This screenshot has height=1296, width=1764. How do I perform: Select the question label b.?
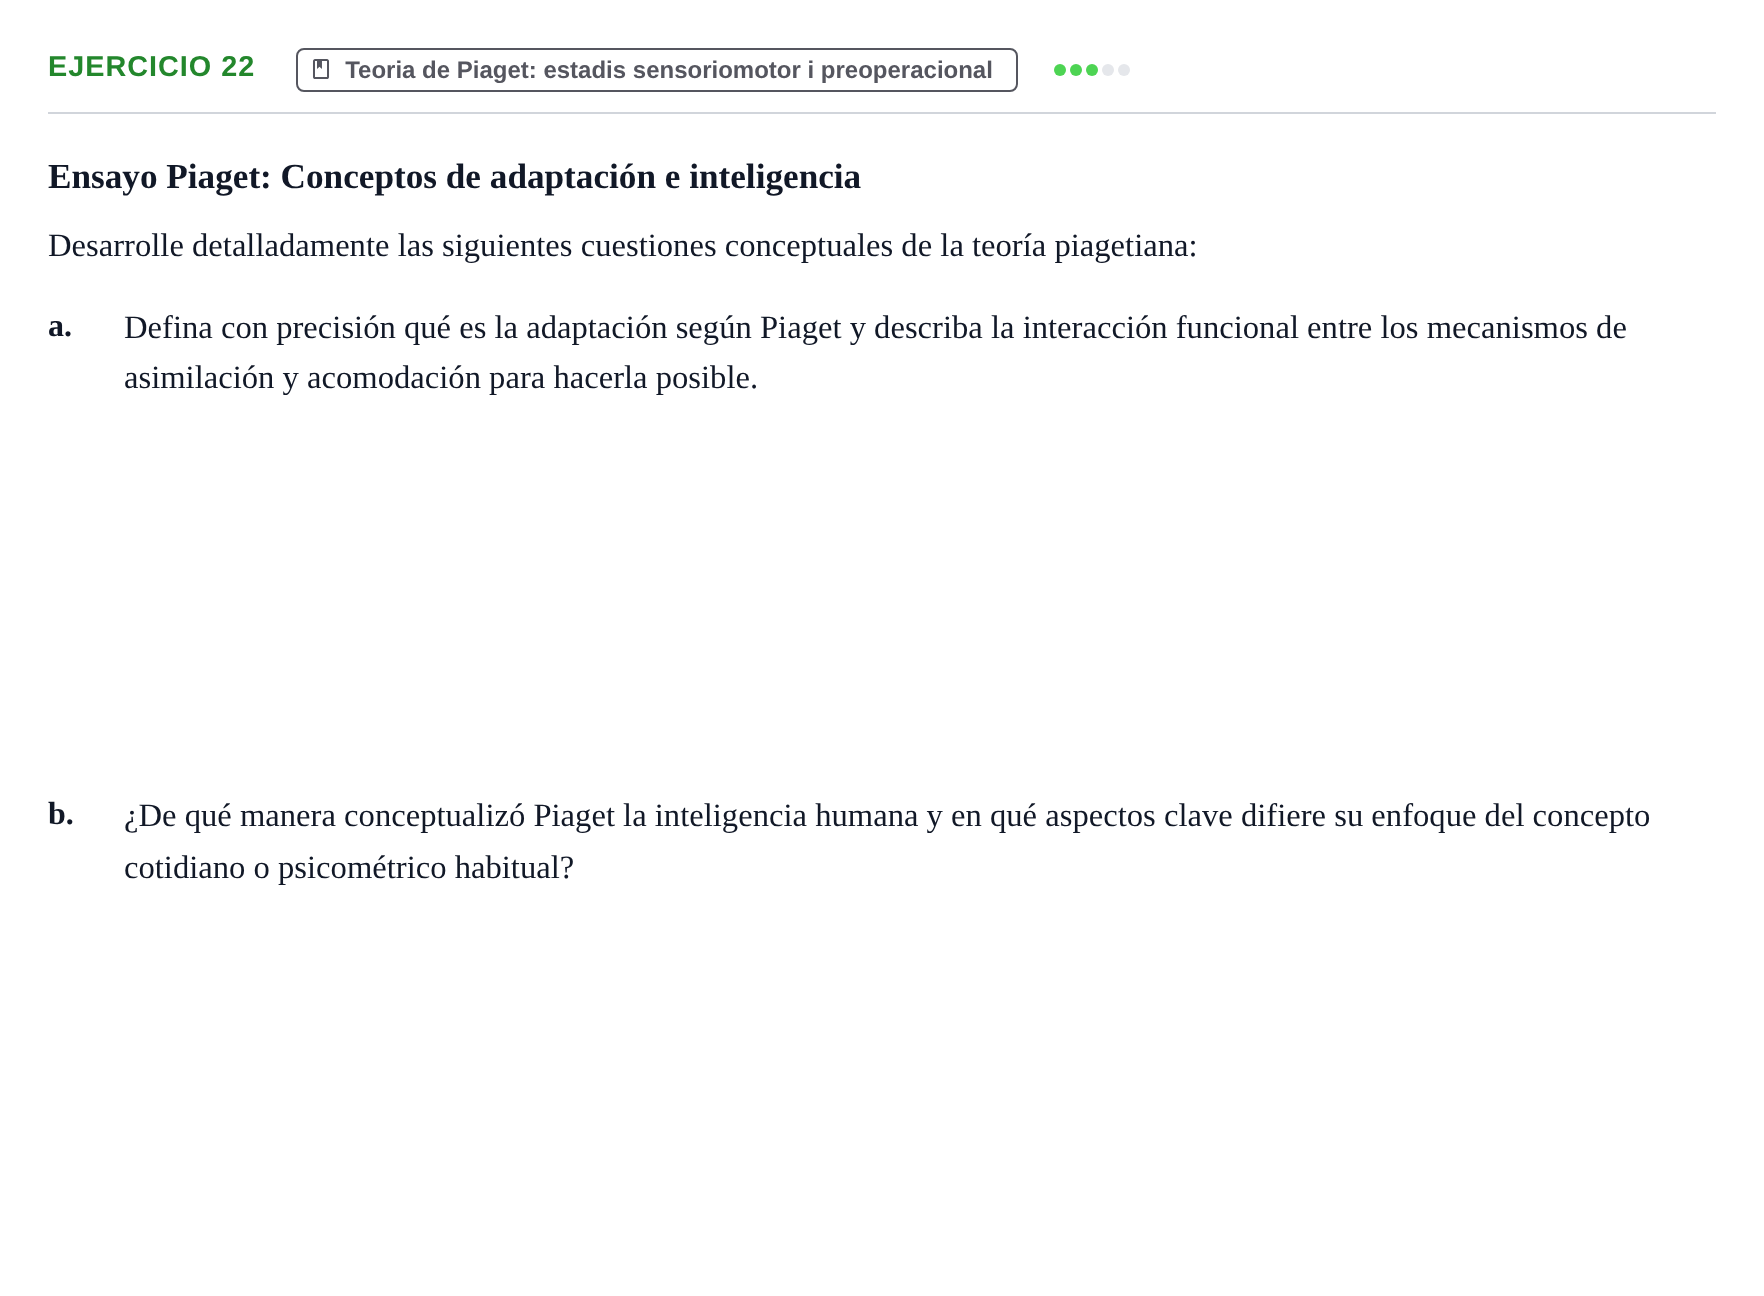tap(61, 814)
